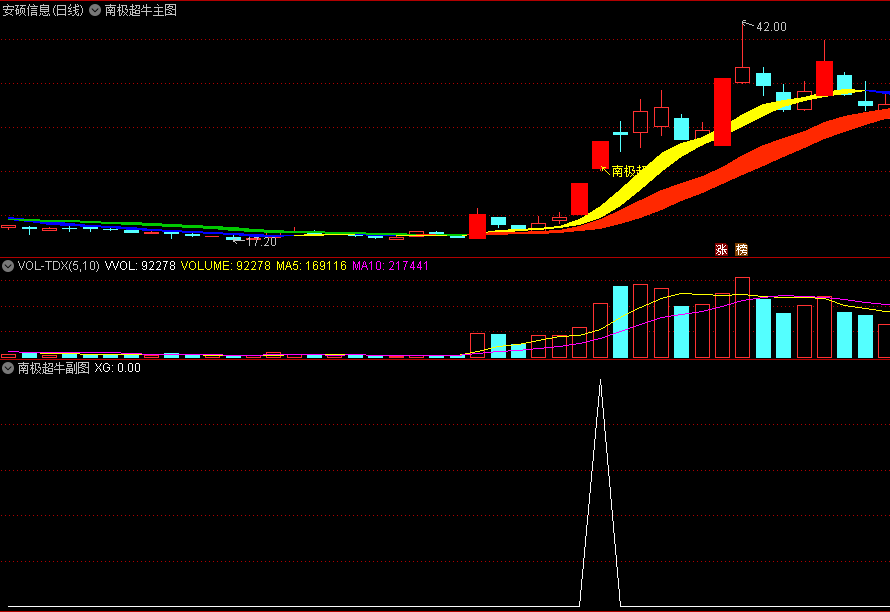Click the 涨 marker icon

pos(721,250)
